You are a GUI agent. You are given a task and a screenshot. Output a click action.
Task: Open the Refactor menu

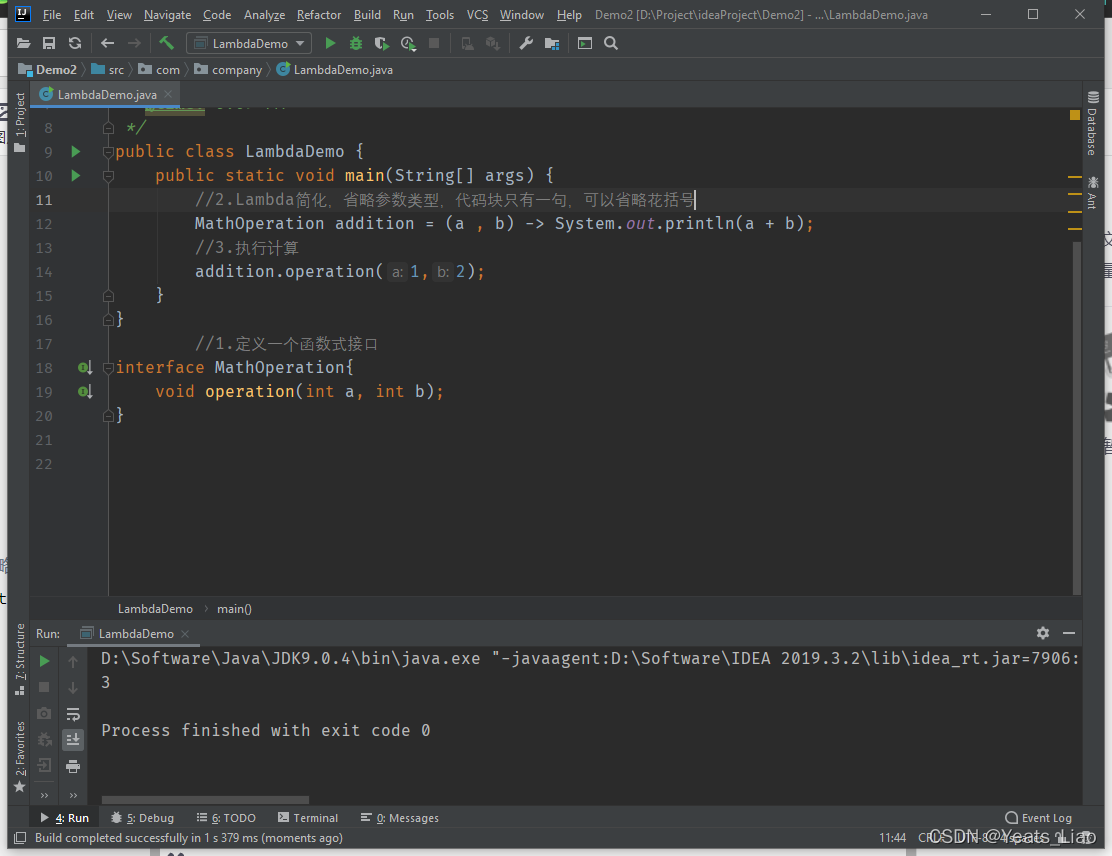(318, 15)
